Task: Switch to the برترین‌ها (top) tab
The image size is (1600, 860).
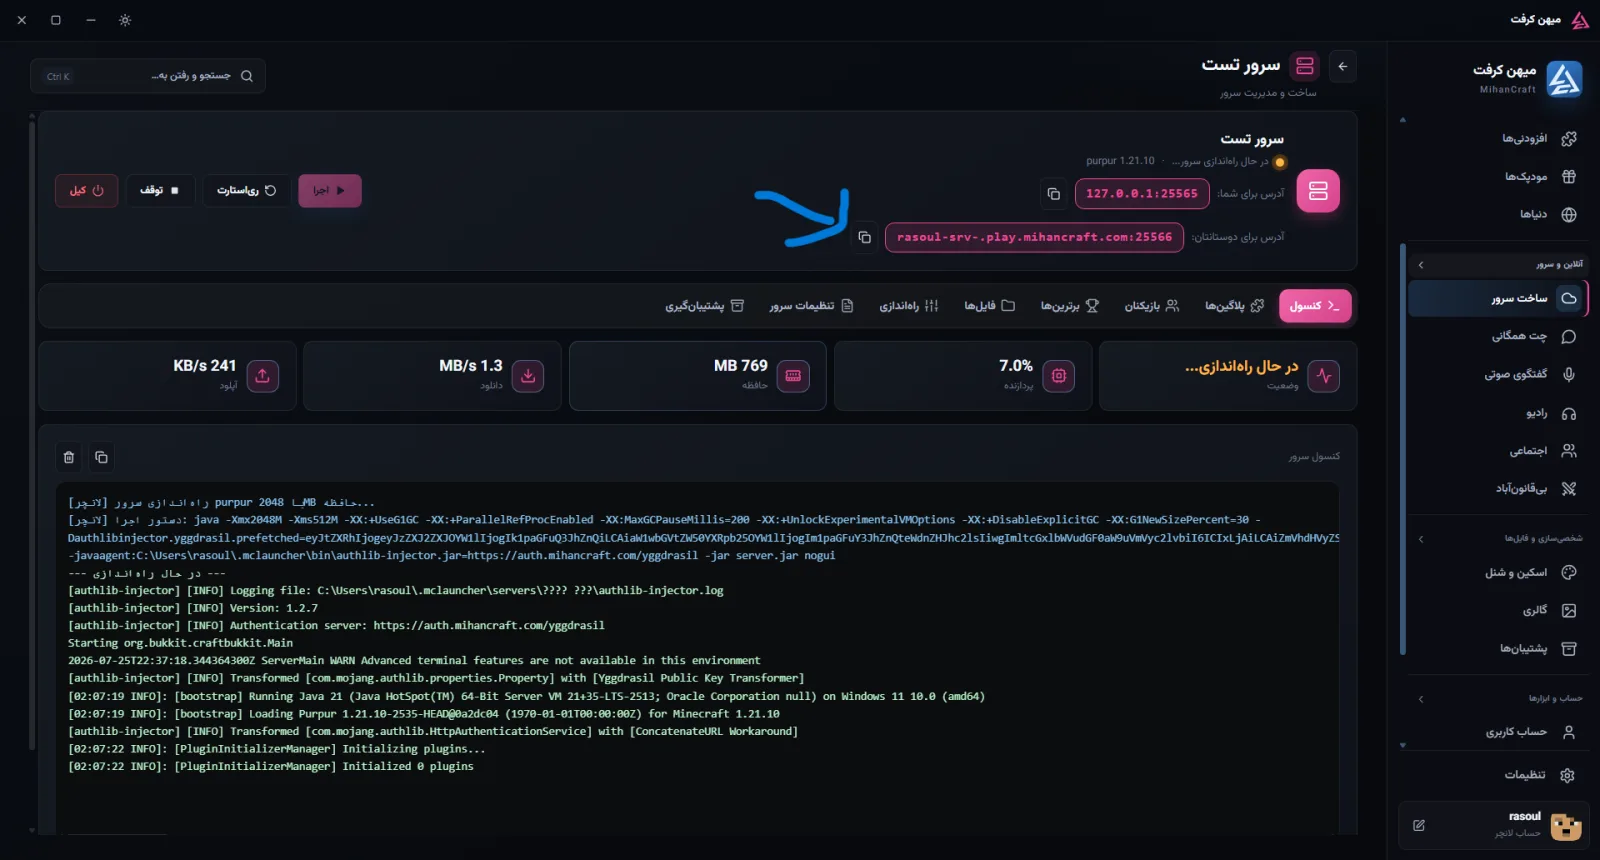Action: coord(1069,306)
